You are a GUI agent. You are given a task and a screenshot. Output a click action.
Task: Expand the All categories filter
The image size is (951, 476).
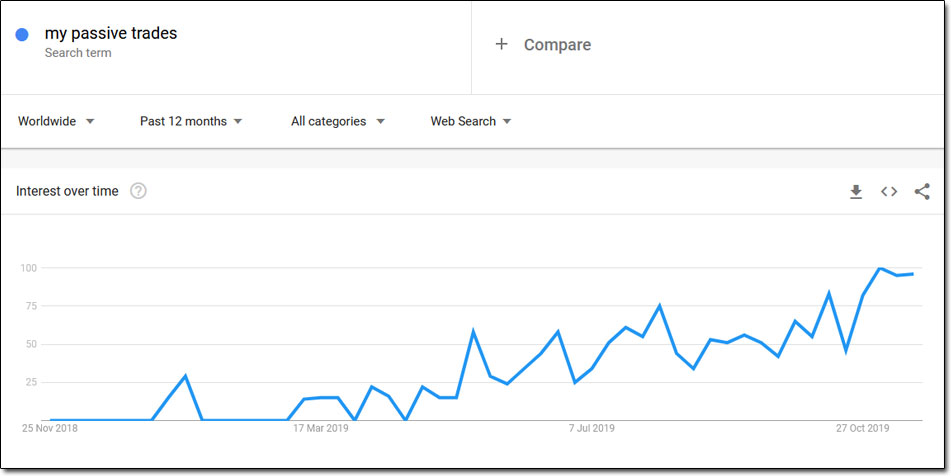[338, 121]
